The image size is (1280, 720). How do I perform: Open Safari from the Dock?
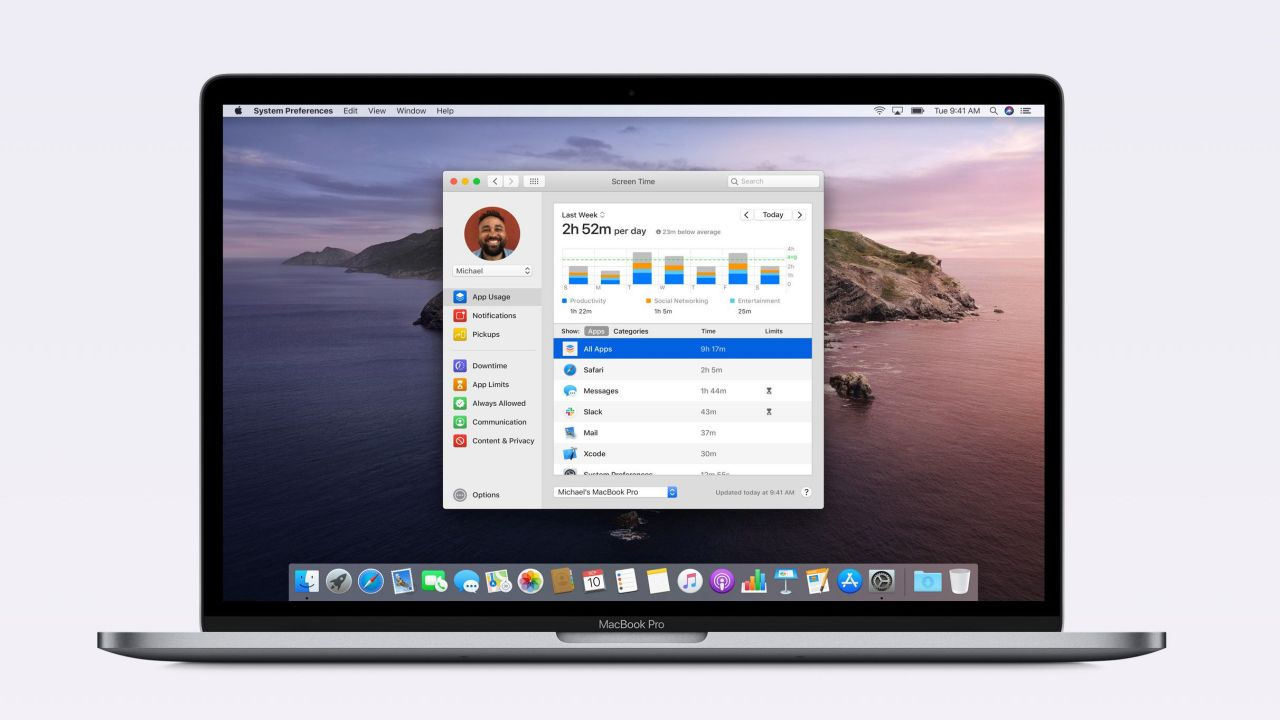(x=371, y=581)
